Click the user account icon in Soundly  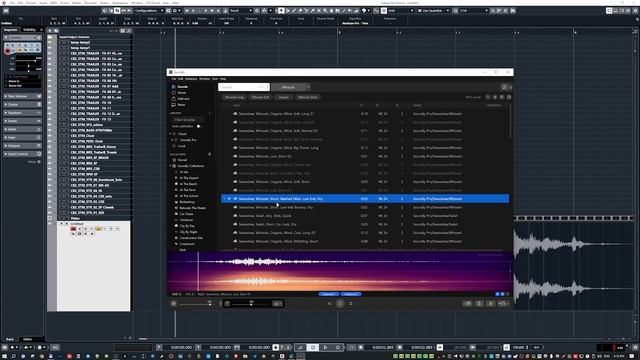coord(504,87)
